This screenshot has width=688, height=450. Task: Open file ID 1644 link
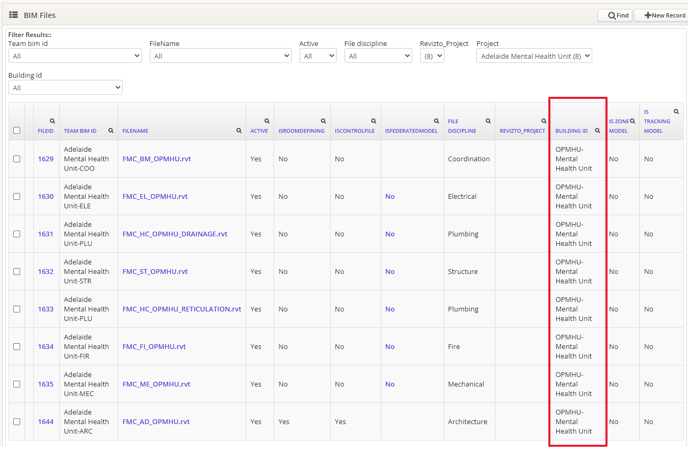46,421
